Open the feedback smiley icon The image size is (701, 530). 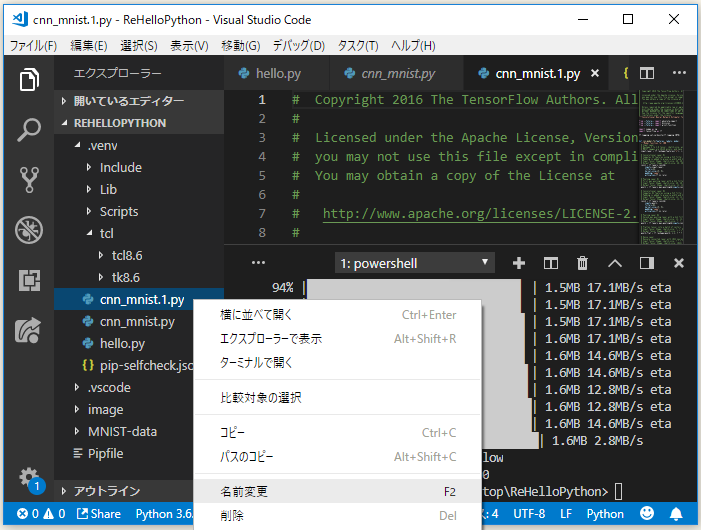[x=646, y=514]
